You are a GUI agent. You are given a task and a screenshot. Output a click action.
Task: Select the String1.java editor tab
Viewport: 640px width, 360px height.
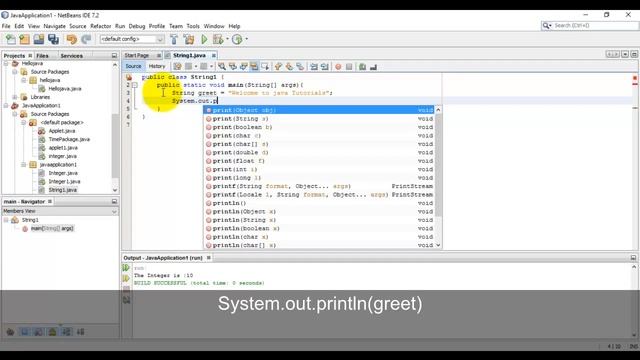(189, 55)
